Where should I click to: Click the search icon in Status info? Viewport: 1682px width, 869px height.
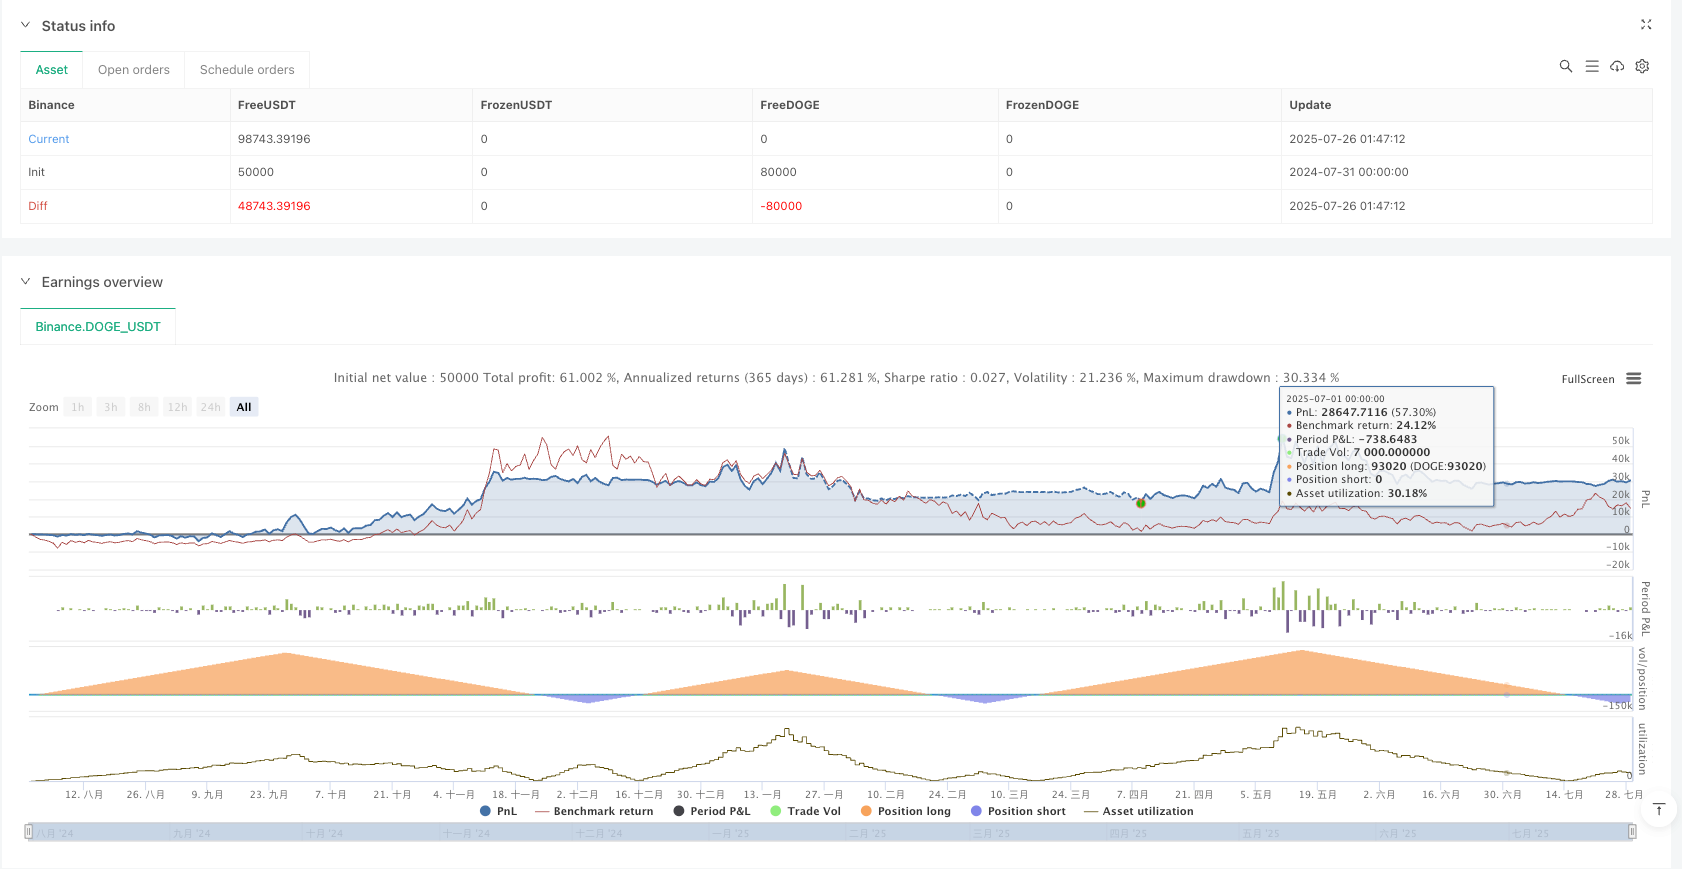tap(1565, 66)
